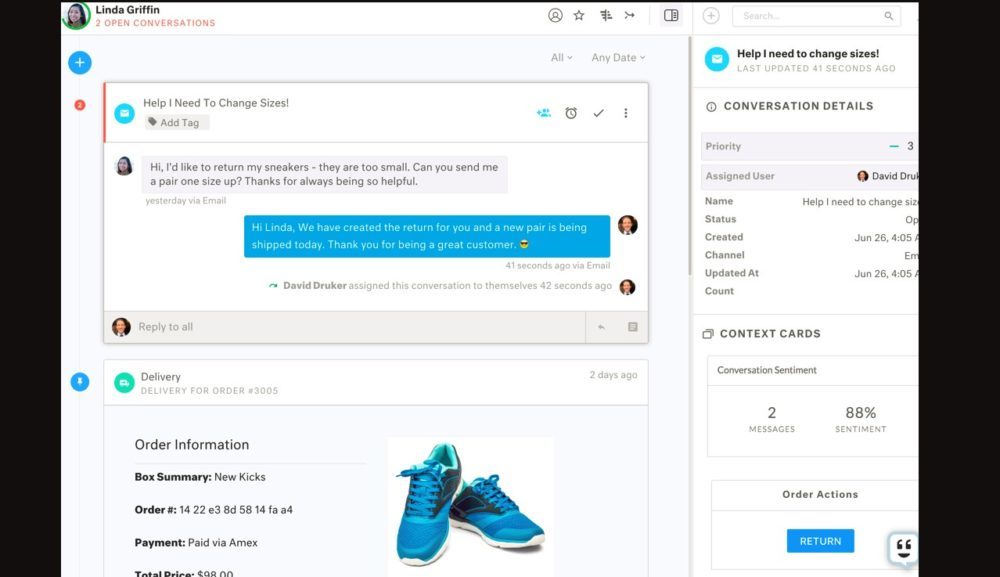
Task: Click the blue plus new conversation button
Action: click(80, 63)
